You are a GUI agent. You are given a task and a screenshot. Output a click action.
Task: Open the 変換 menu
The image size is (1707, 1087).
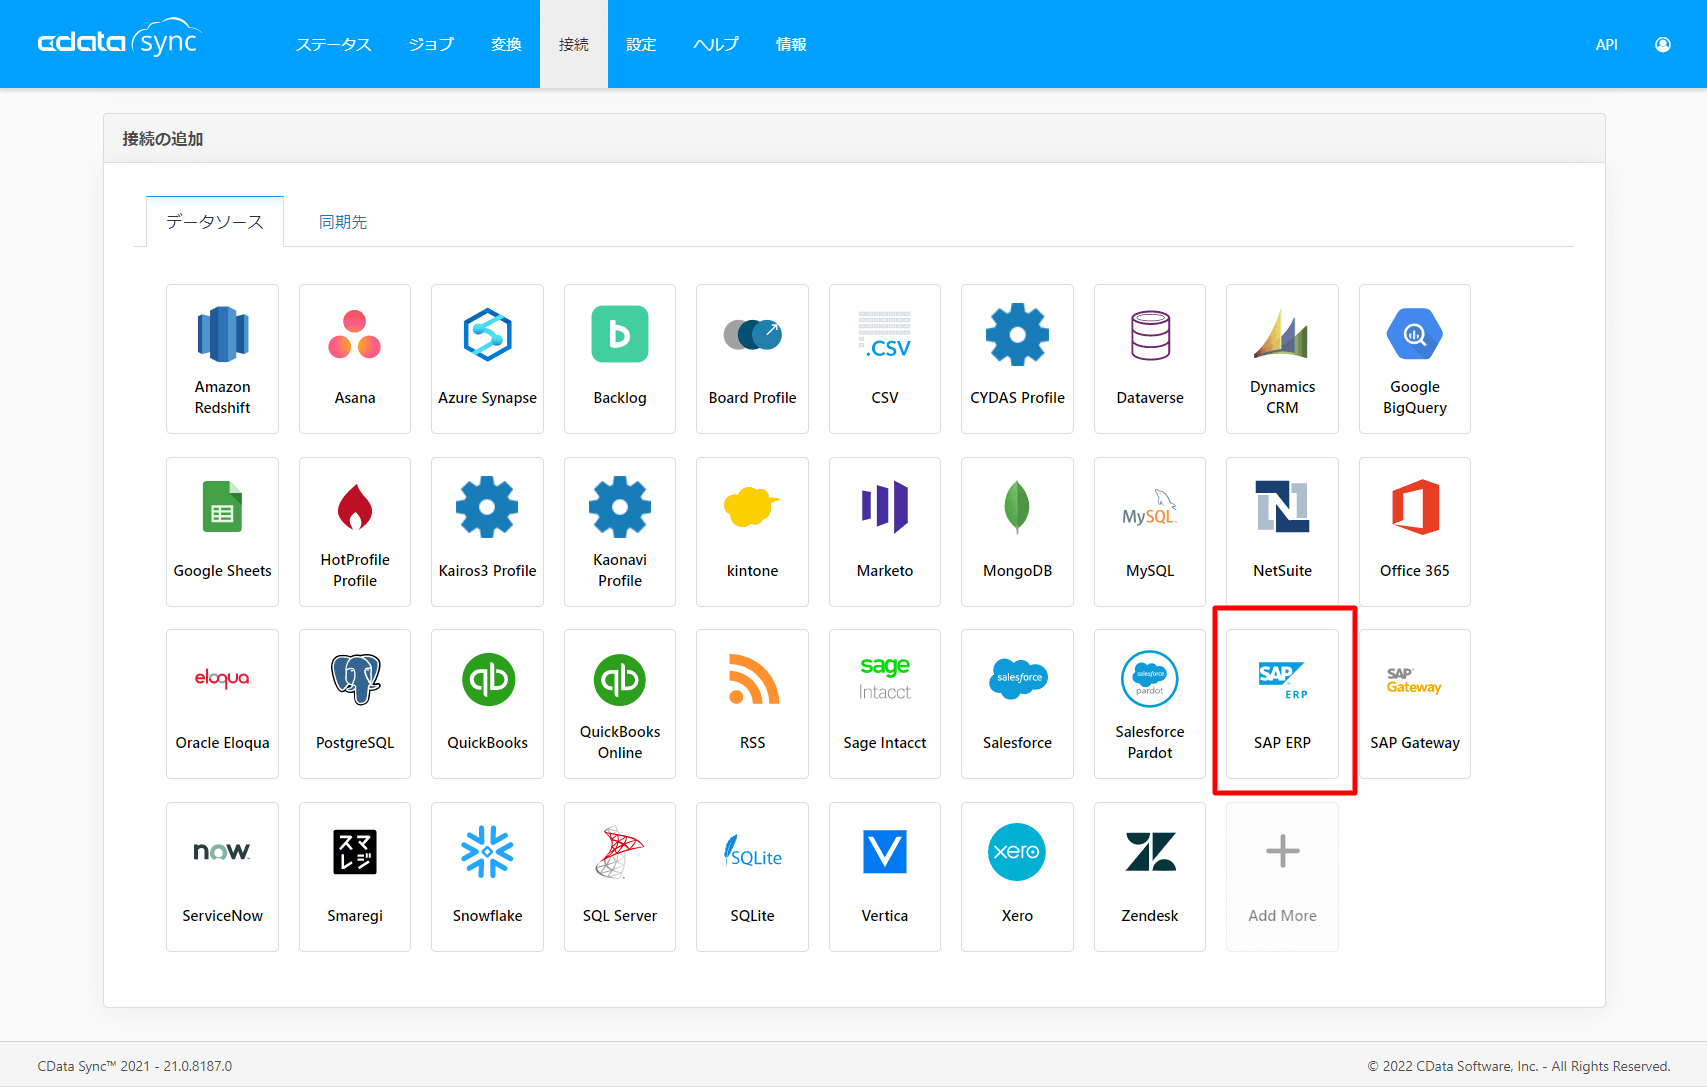[506, 44]
